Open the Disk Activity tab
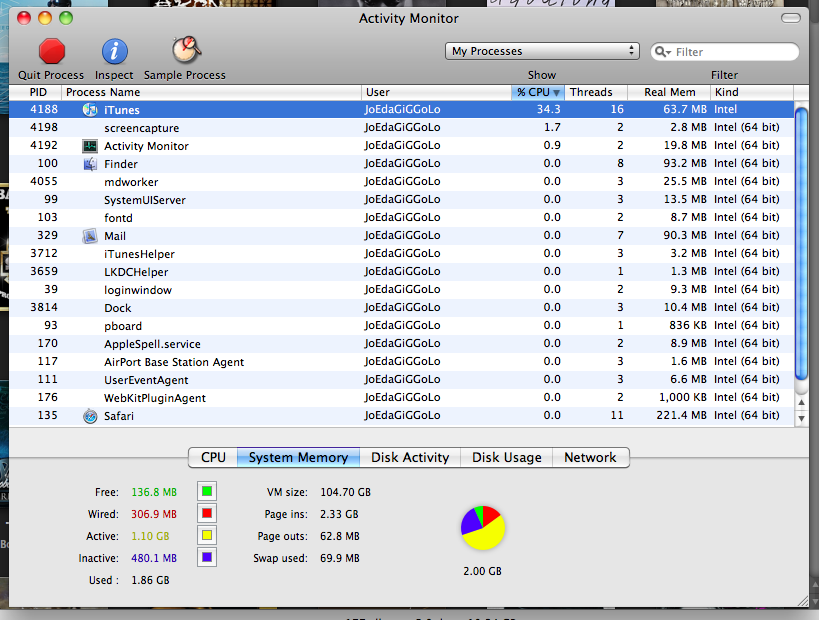 pos(410,458)
